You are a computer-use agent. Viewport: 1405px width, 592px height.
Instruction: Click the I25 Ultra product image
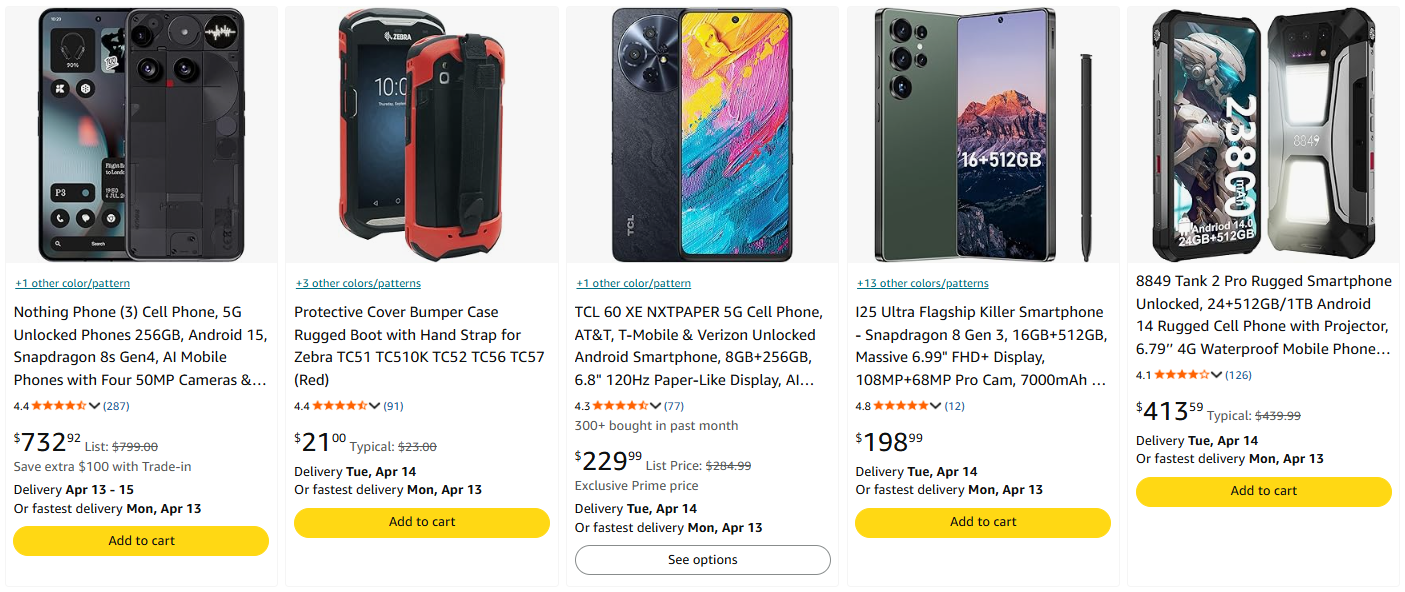(x=983, y=135)
